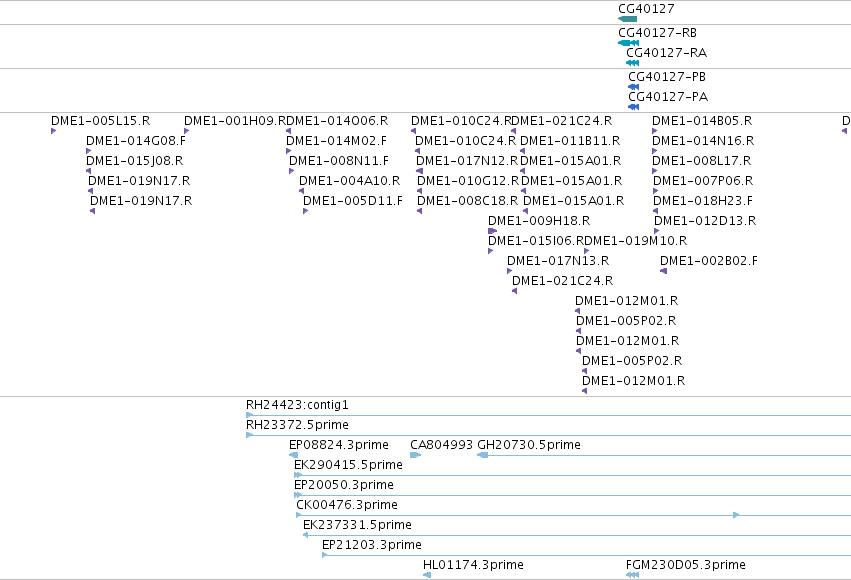Screen dimensions: 851x580
Task: Select the purple arrow under DME1-009H18.R
Action: tap(492, 231)
